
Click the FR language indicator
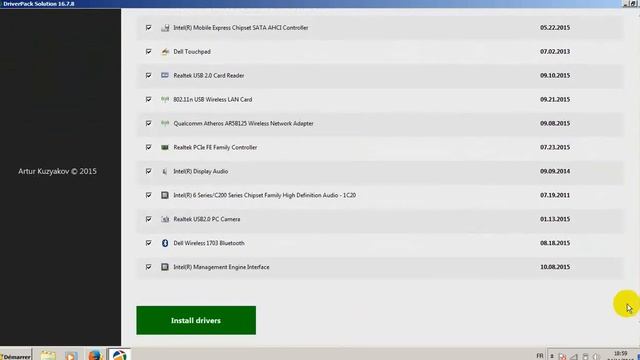pos(540,356)
